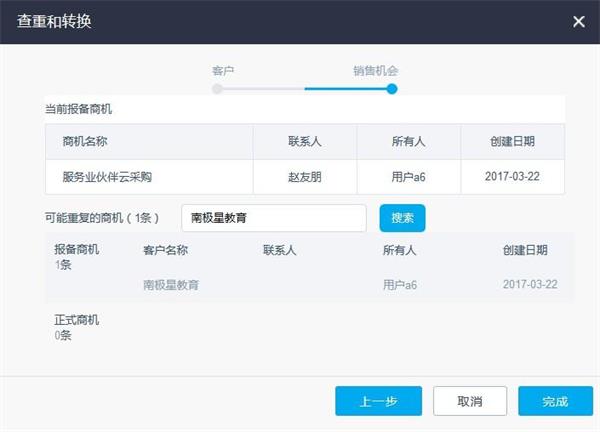This screenshot has height=432, width=600.
Task: Switch to the 销售机会 step label
Action: point(375,71)
